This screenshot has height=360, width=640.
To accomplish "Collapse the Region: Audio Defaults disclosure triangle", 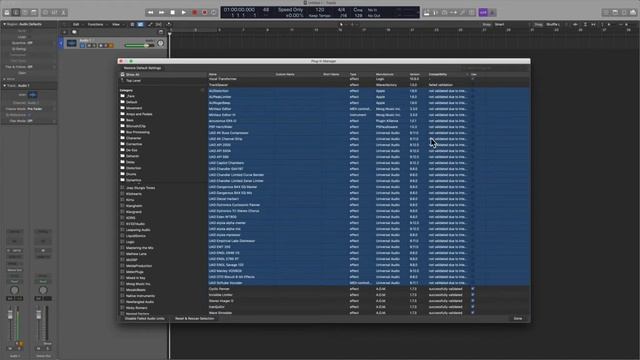I will coord(4,24).
